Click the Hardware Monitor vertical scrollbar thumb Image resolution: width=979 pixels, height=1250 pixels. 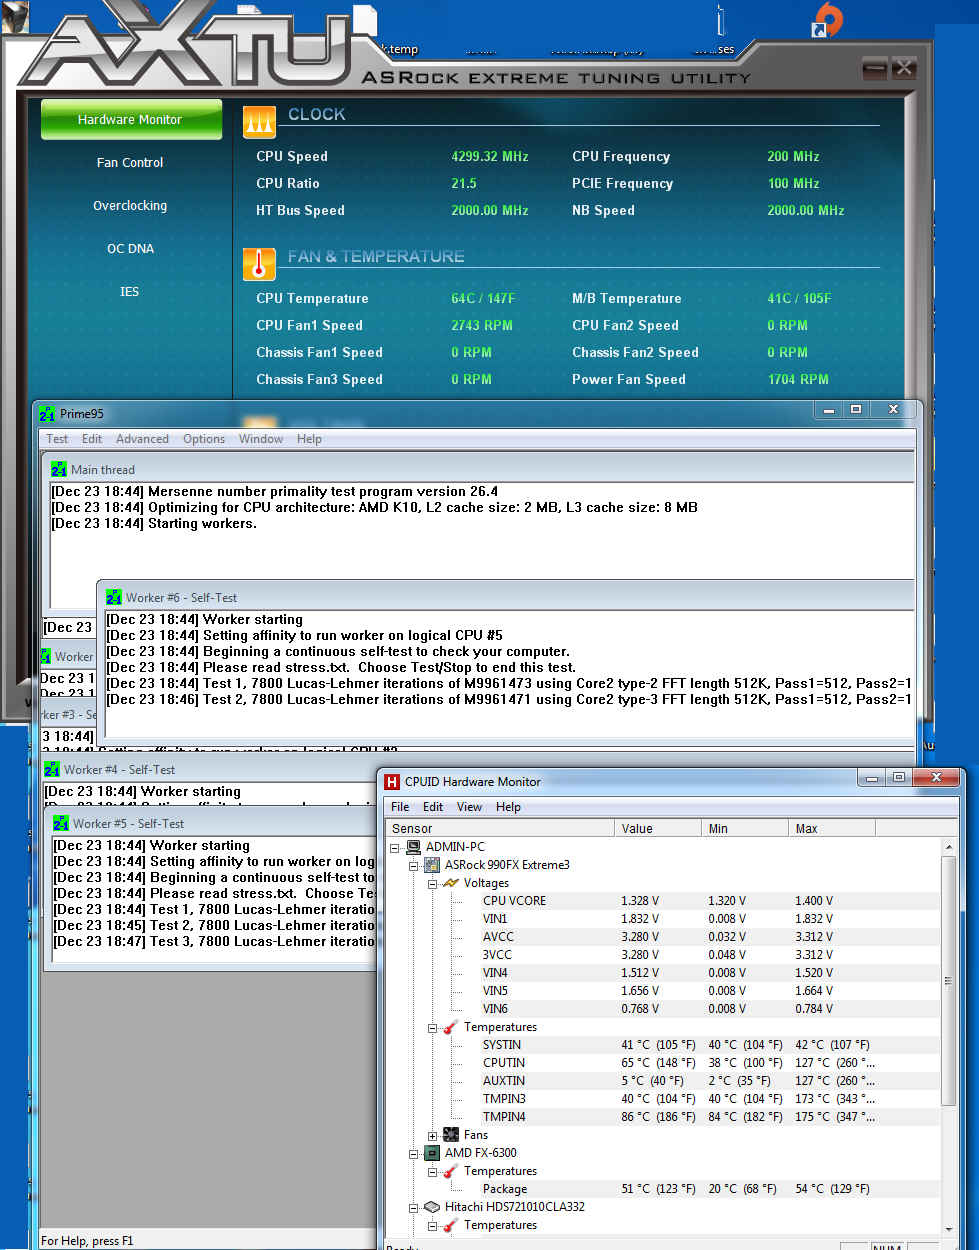tap(949, 980)
